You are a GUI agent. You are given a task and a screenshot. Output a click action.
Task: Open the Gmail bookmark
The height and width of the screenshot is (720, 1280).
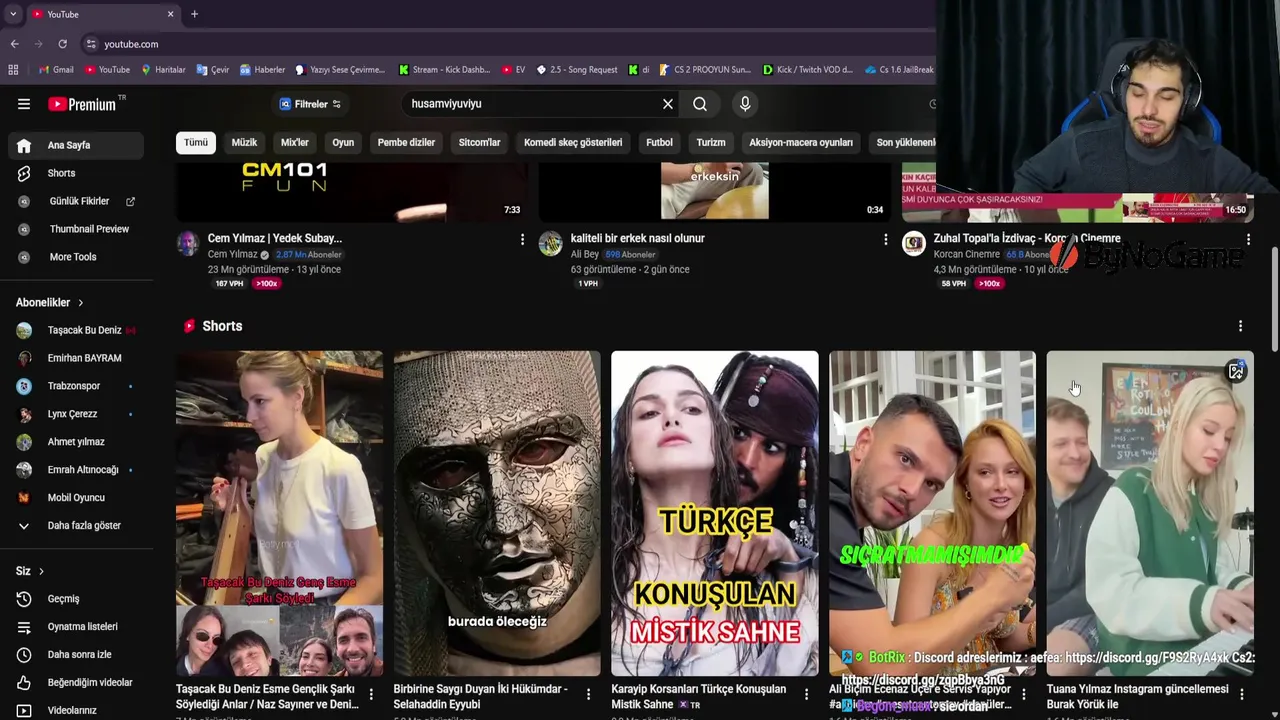pyautogui.click(x=56, y=70)
